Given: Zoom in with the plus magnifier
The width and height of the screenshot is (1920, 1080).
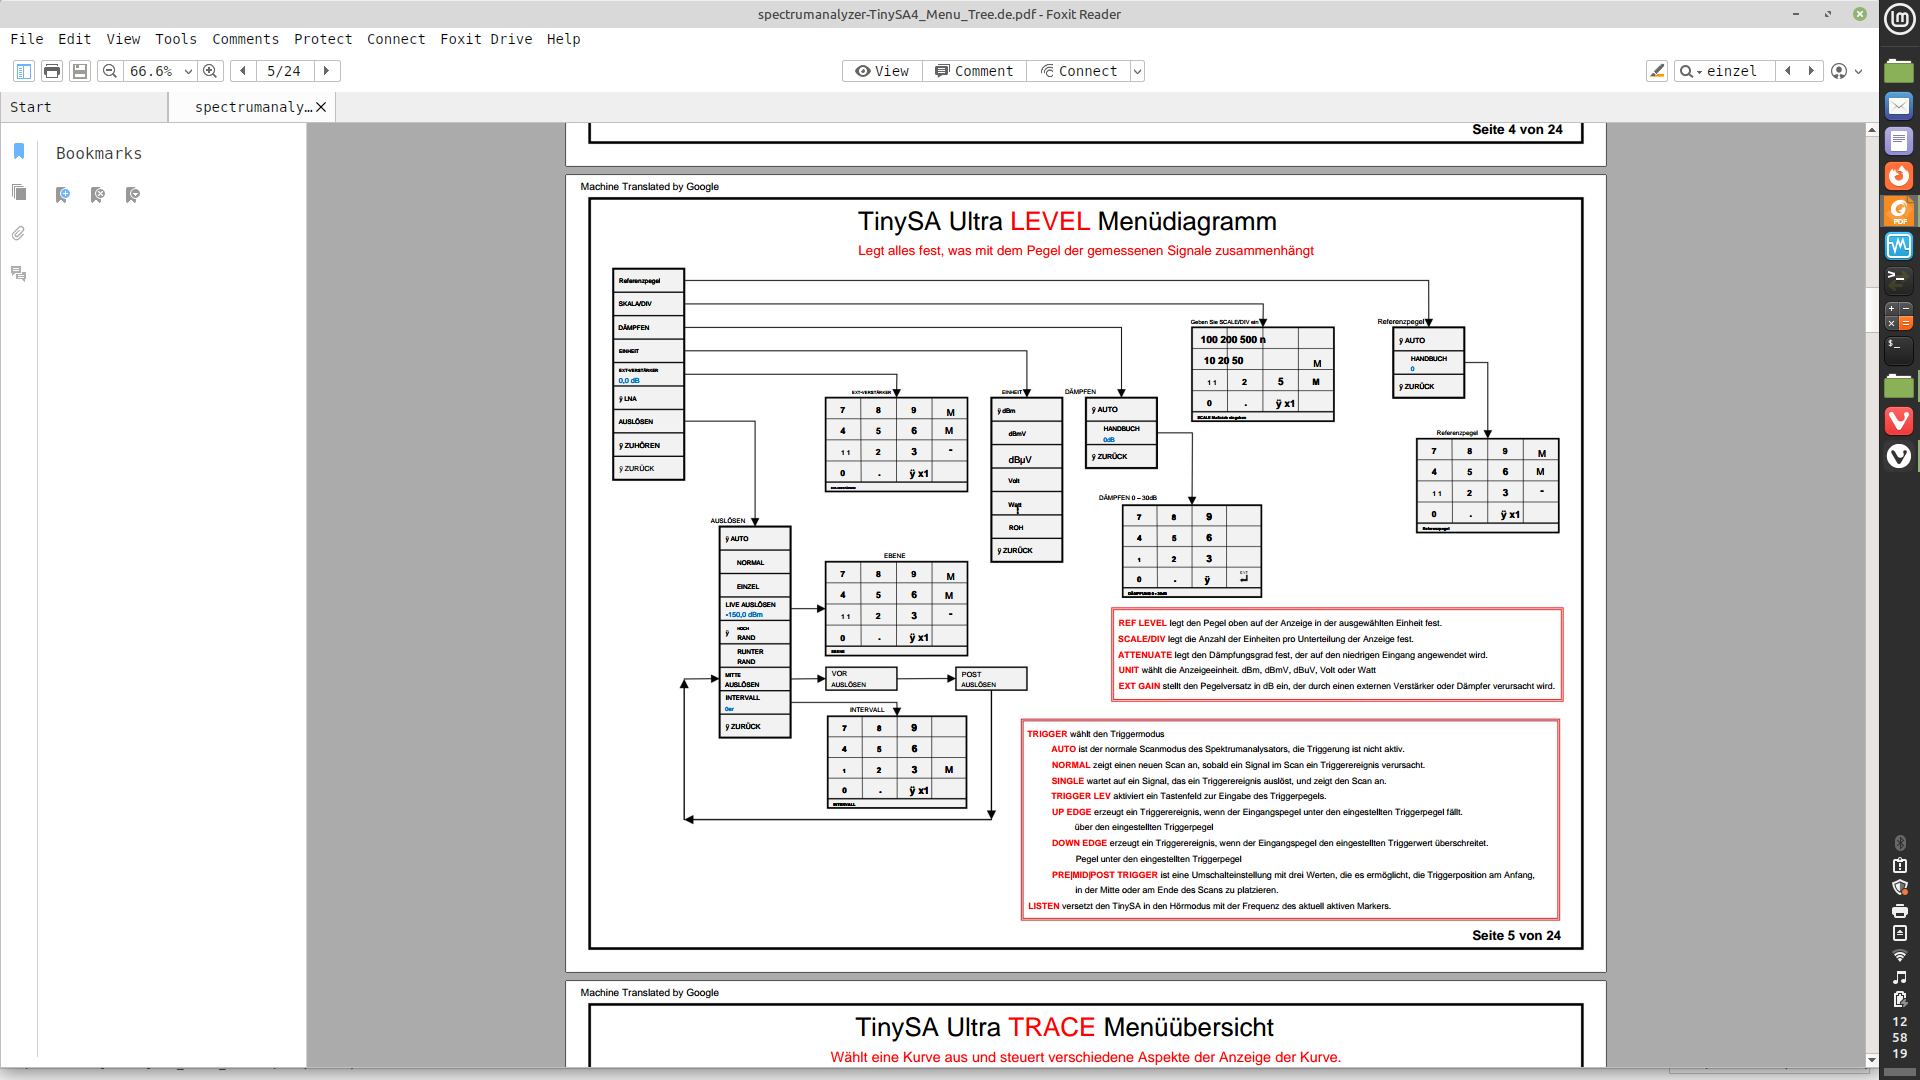Looking at the screenshot, I should point(210,71).
